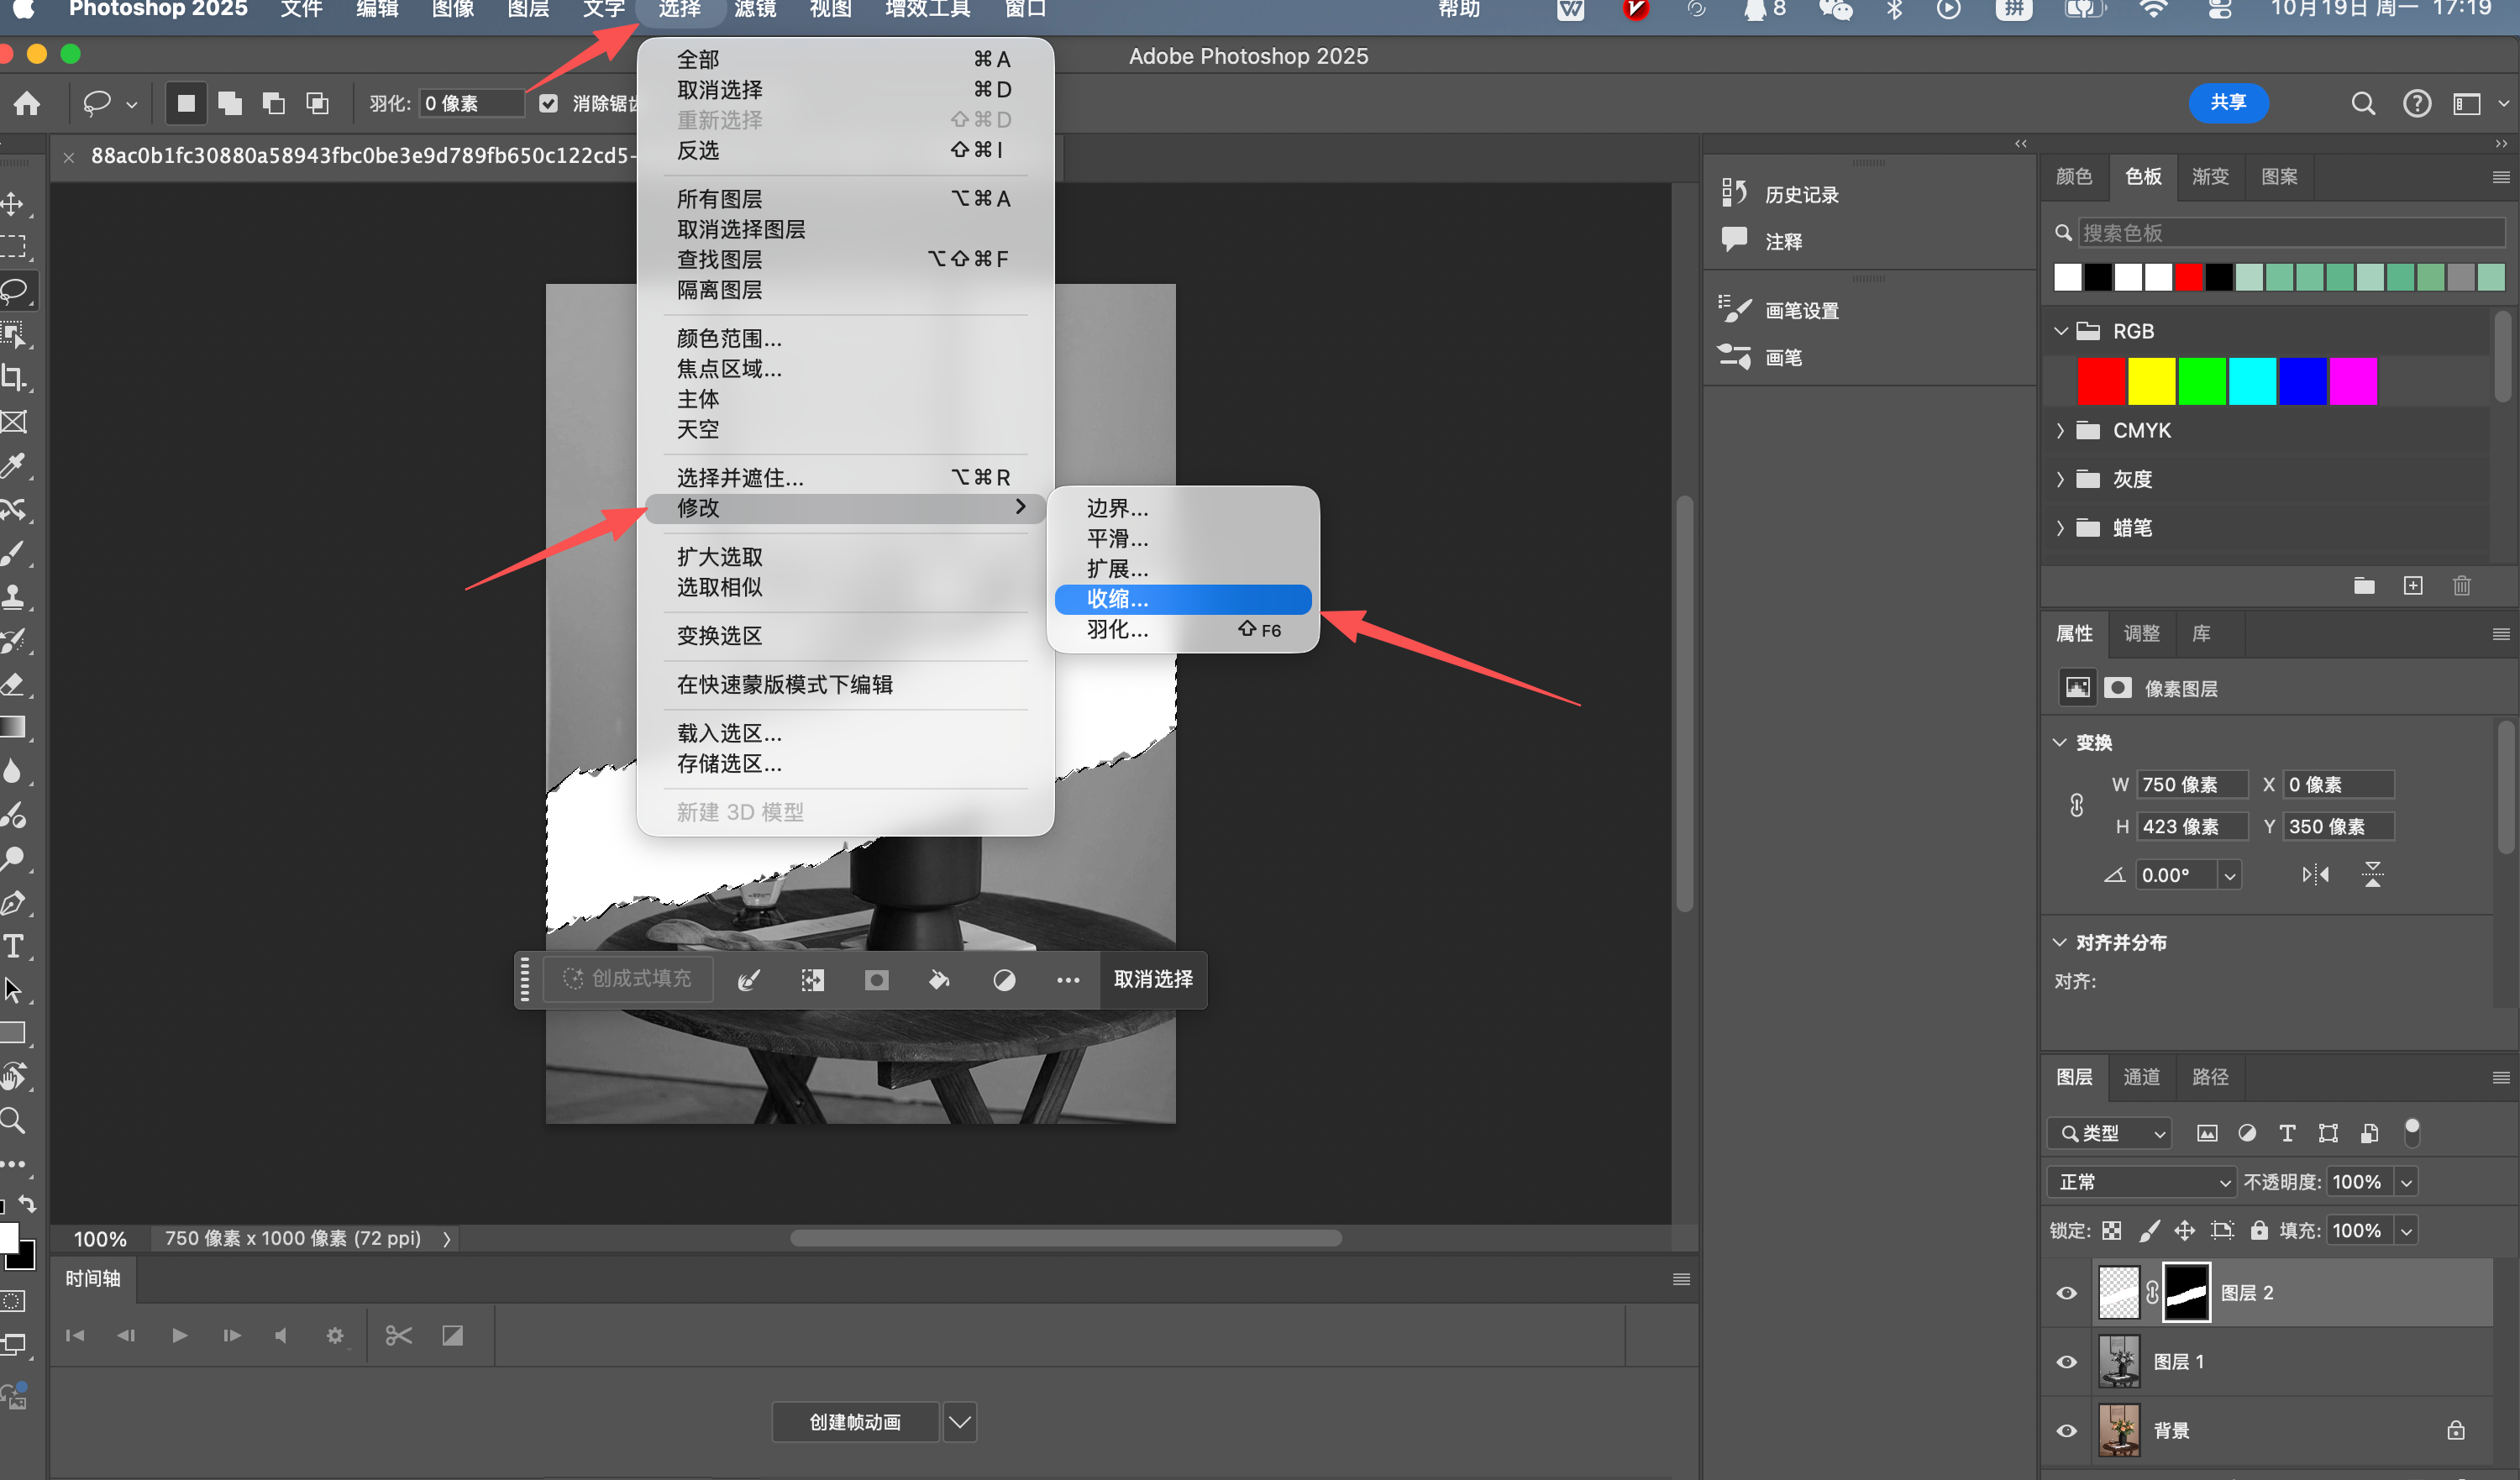The height and width of the screenshot is (1480, 2520).
Task: Click the 创建帧动画 button
Action: (x=855, y=1421)
